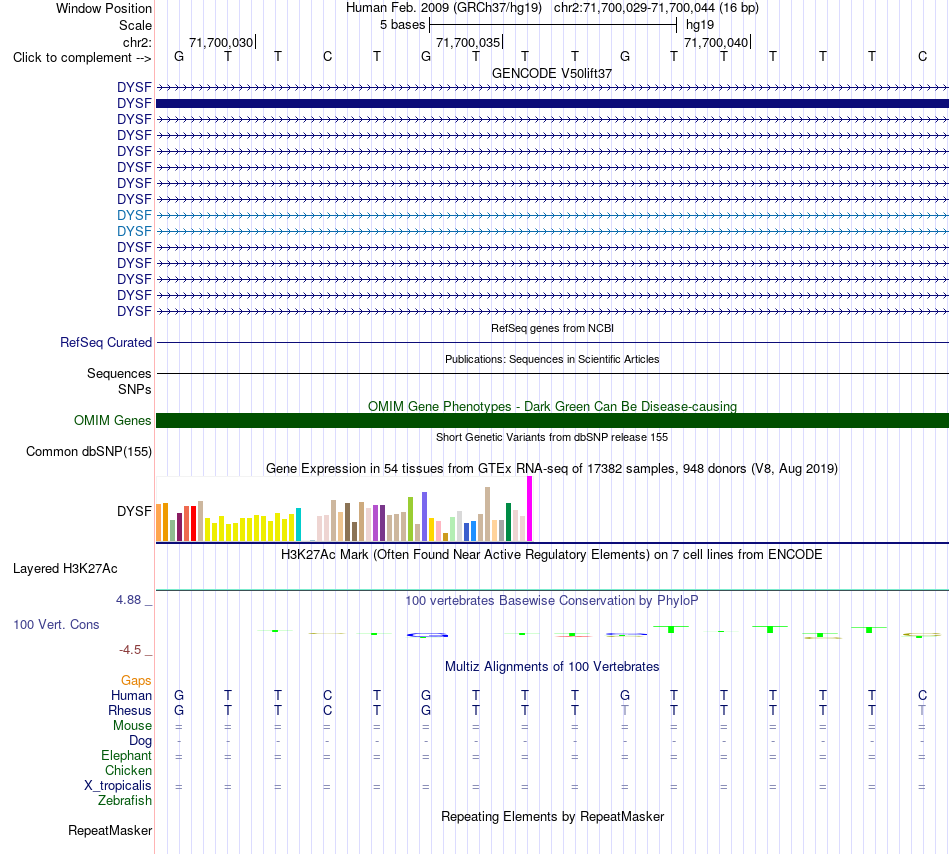Click the tall magenta bar in GTEx chart

tap(530, 509)
